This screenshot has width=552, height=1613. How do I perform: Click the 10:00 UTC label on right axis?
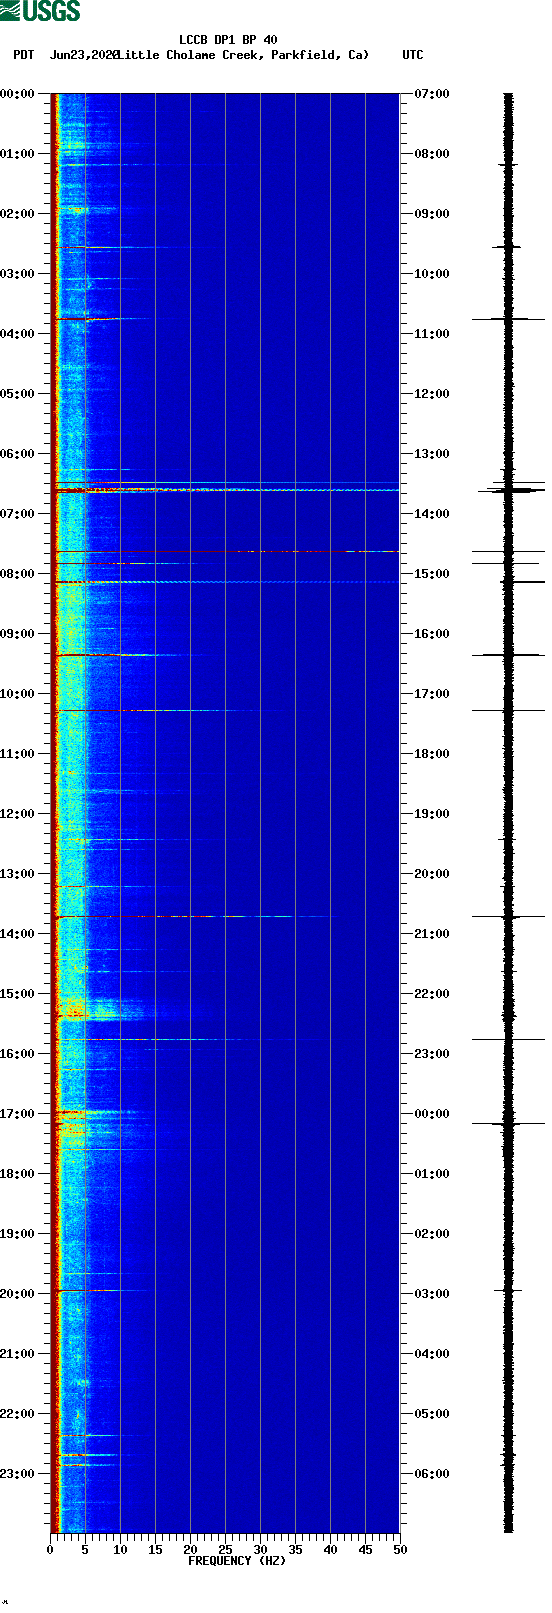pos(432,274)
